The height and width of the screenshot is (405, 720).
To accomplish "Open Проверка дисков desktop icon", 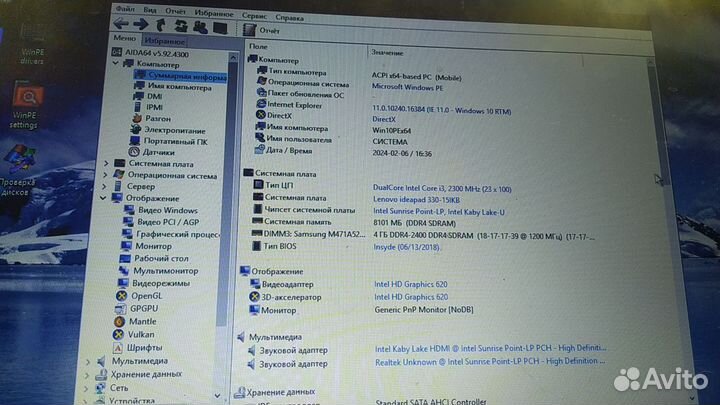I will click(17, 171).
